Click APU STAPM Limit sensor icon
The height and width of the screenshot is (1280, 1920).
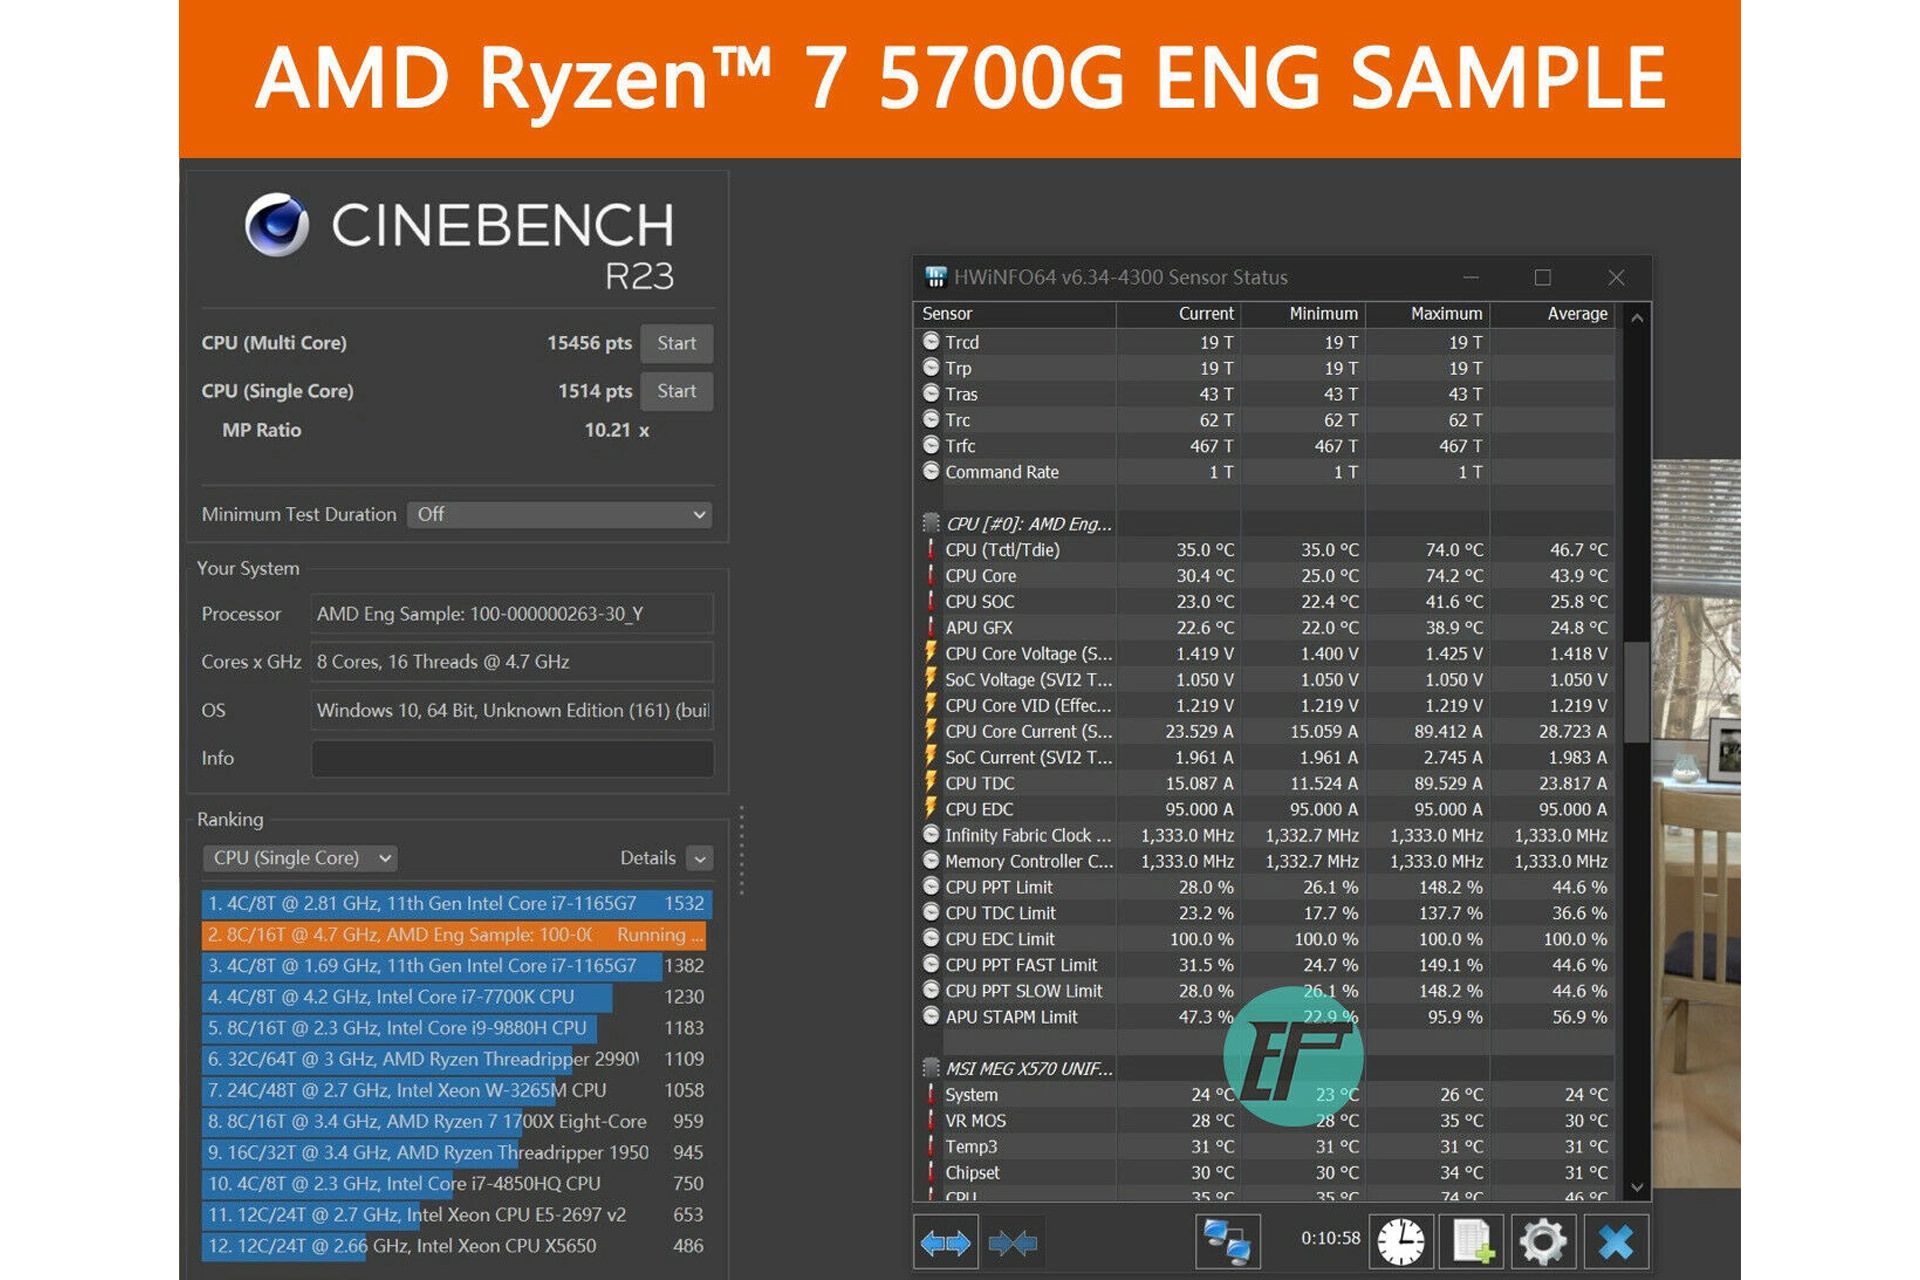[931, 1016]
